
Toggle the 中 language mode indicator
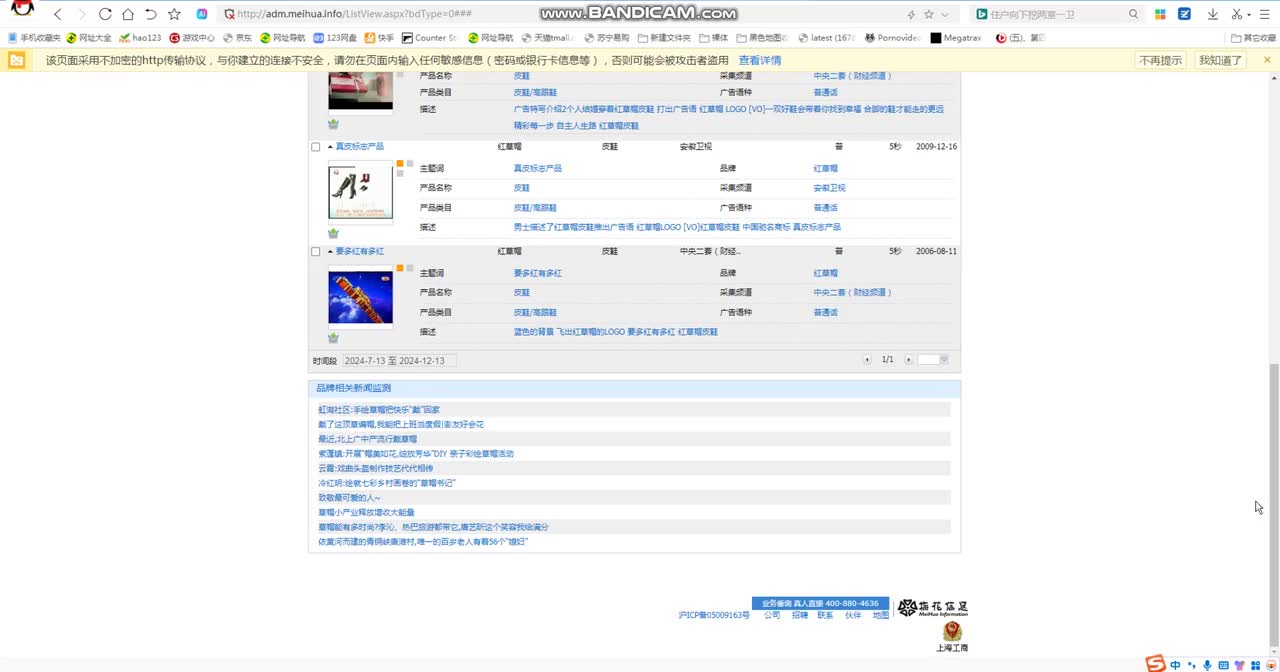[x=1175, y=665]
